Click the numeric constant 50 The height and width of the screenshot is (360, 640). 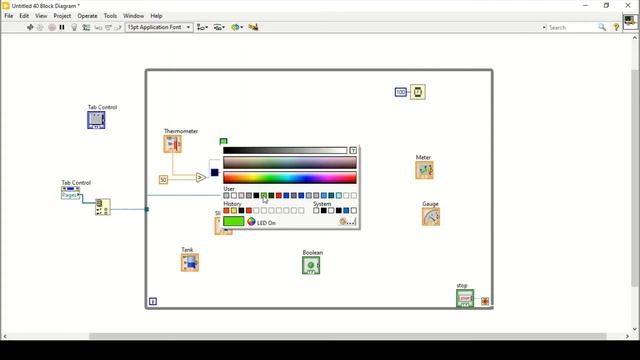click(x=163, y=180)
